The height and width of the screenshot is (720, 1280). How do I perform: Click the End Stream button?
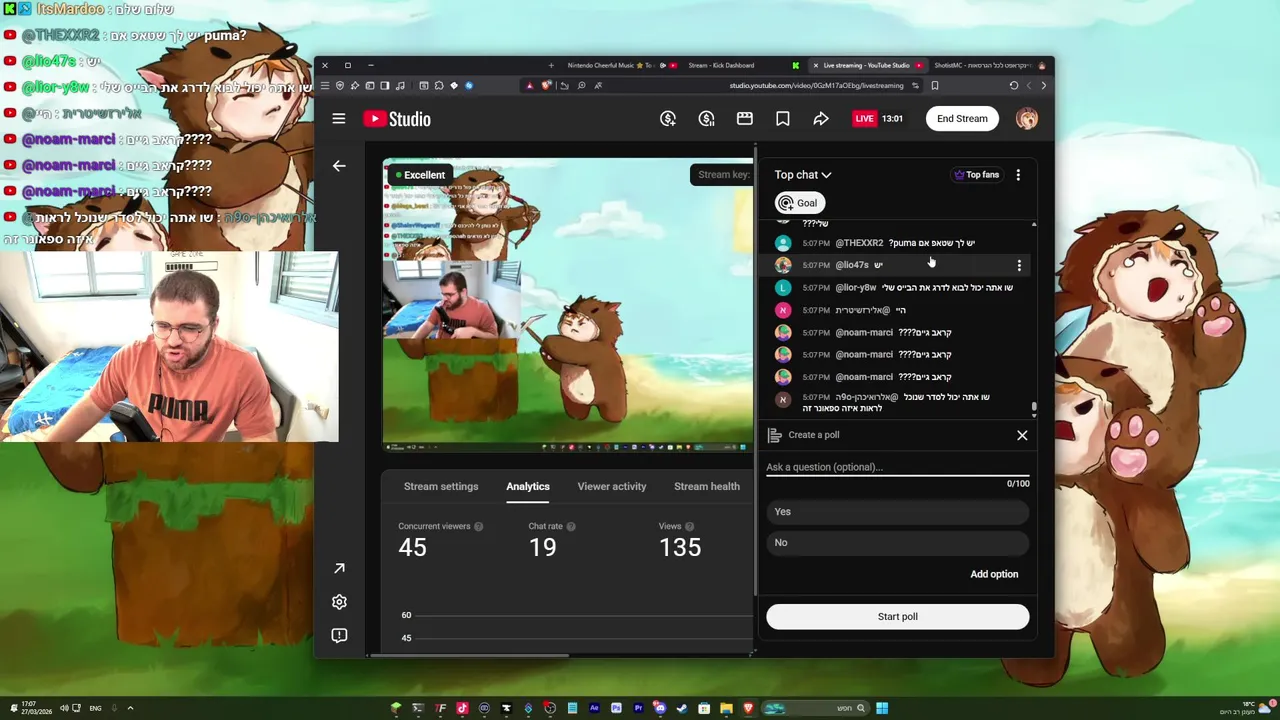[x=962, y=118]
